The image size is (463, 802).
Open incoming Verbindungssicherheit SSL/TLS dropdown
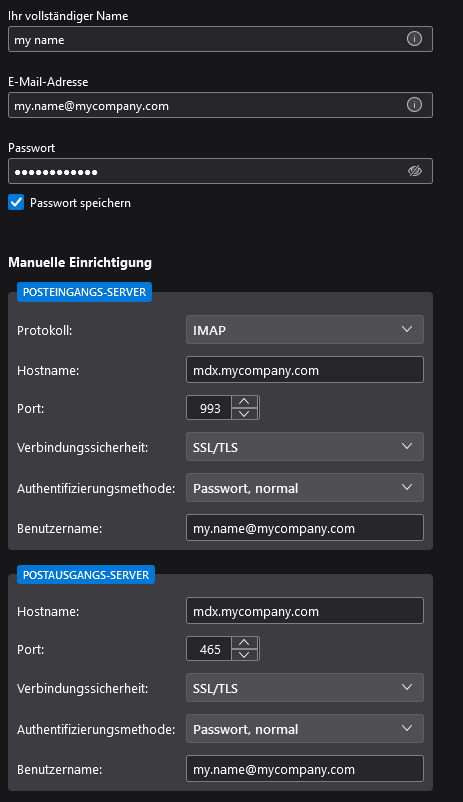pyautogui.click(x=305, y=447)
